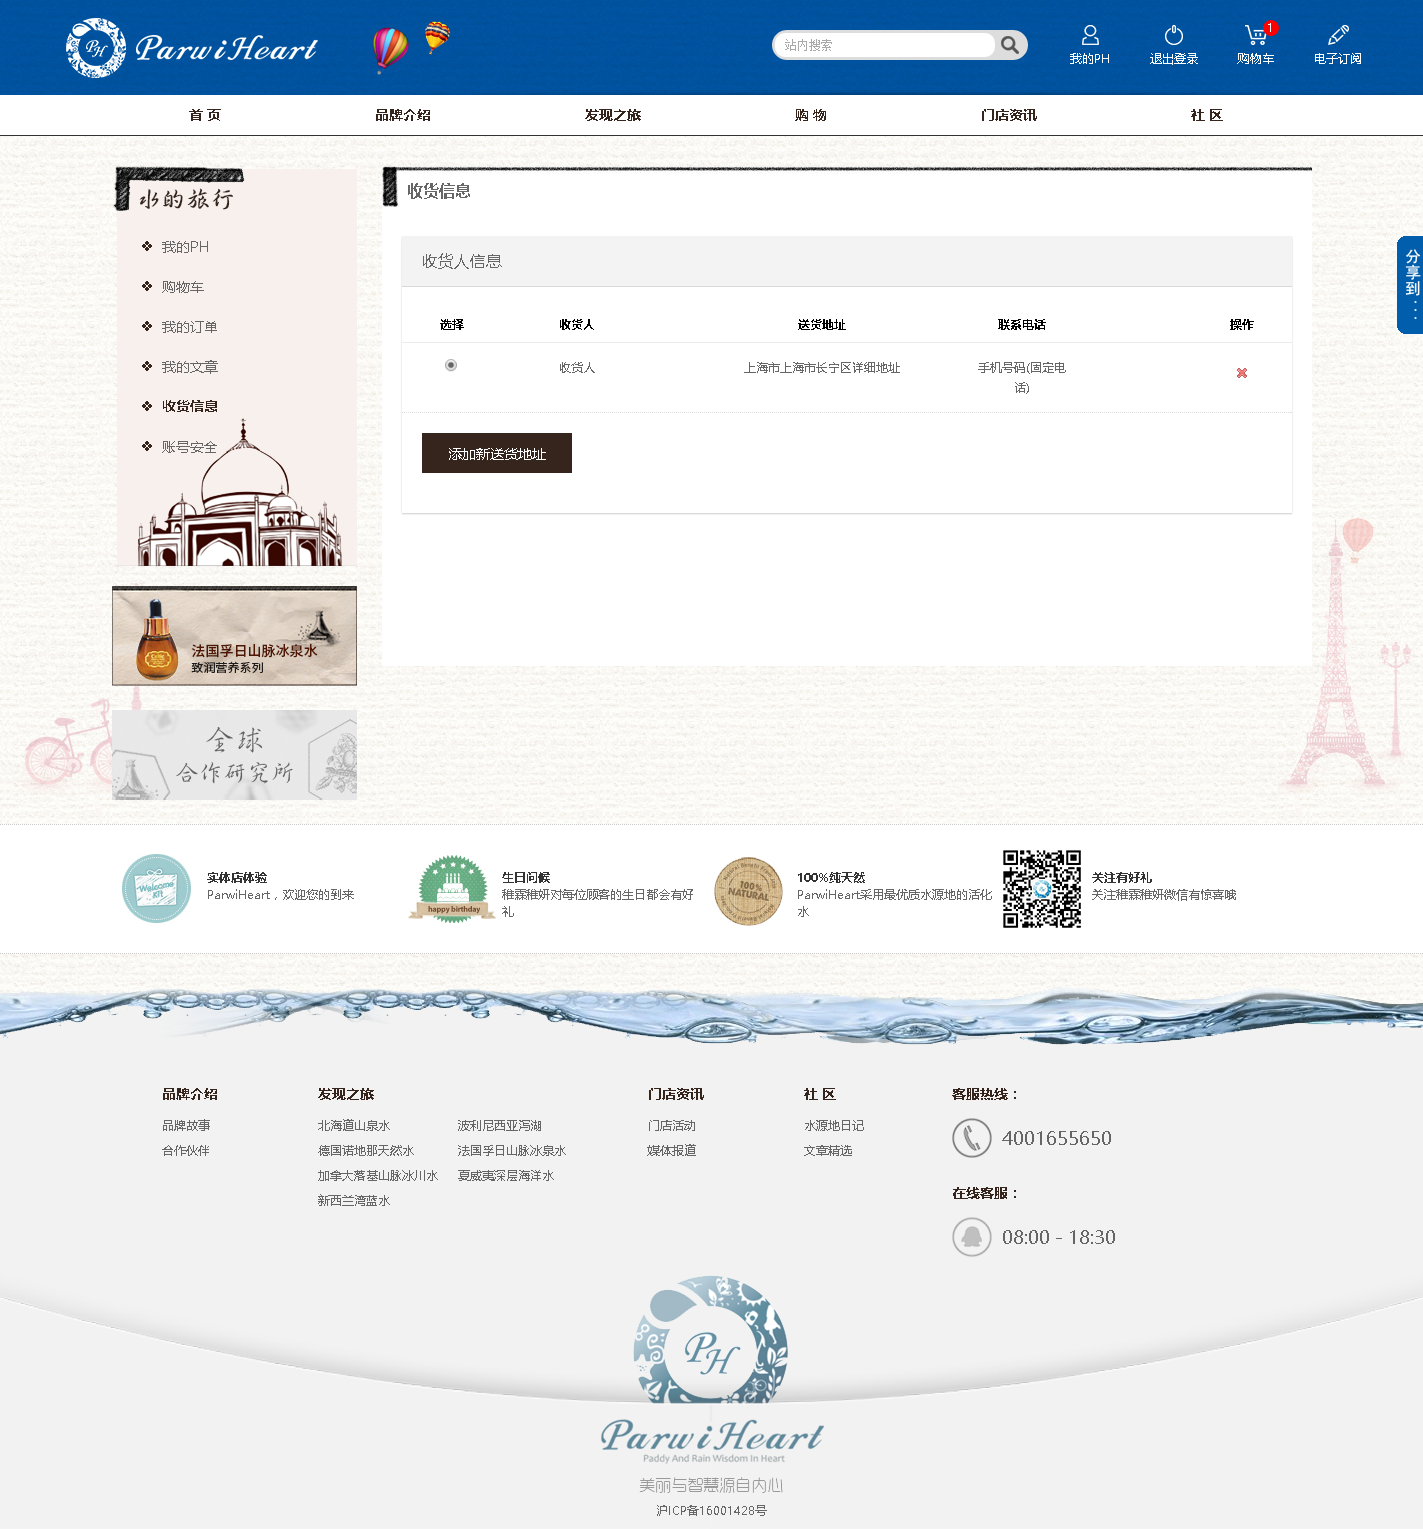Click the 电子订阅 pen icon

tap(1338, 36)
